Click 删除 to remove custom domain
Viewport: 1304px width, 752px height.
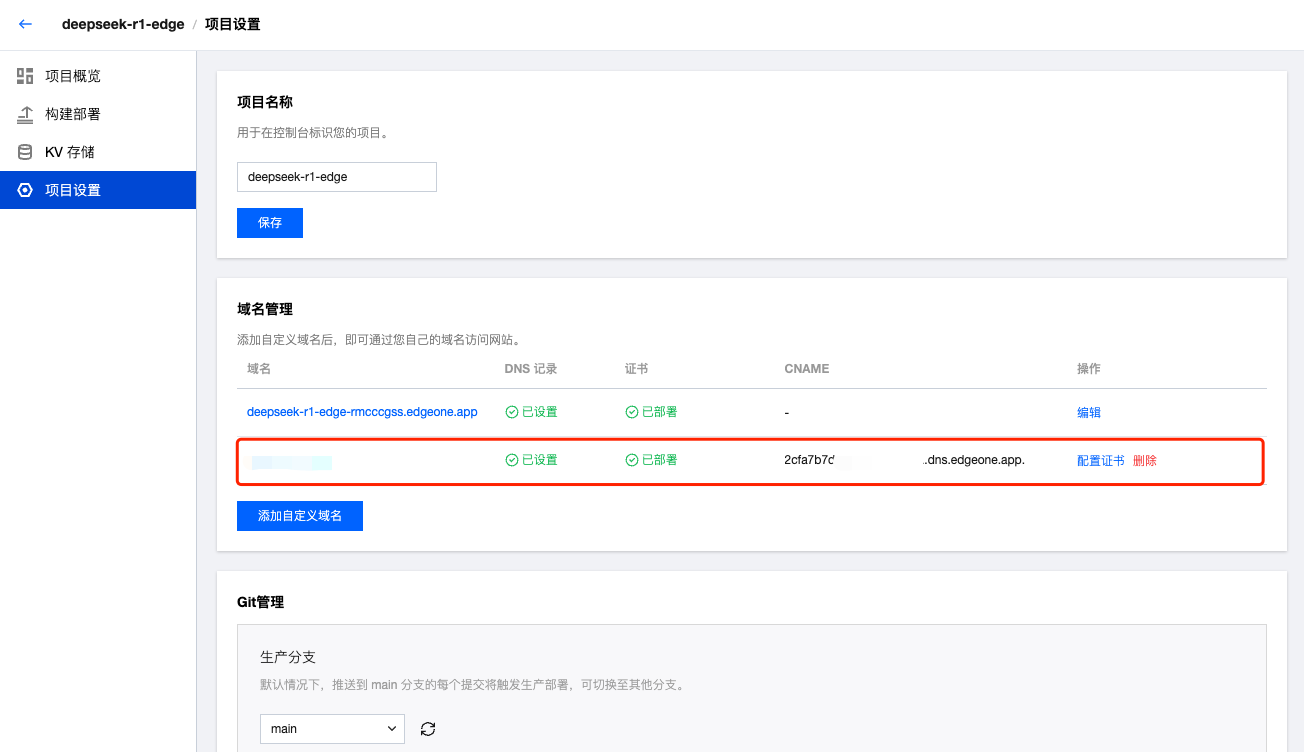click(x=1145, y=461)
